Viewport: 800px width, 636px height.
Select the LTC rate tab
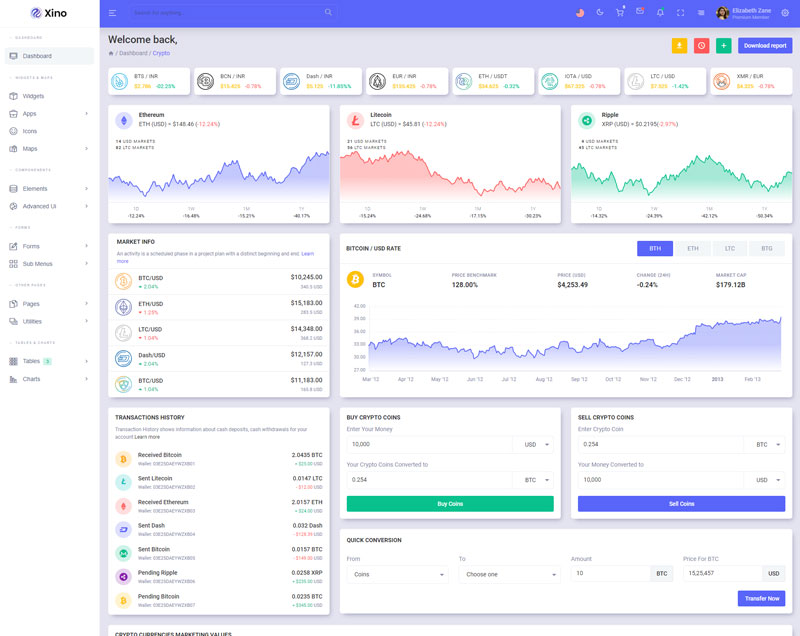pos(730,248)
